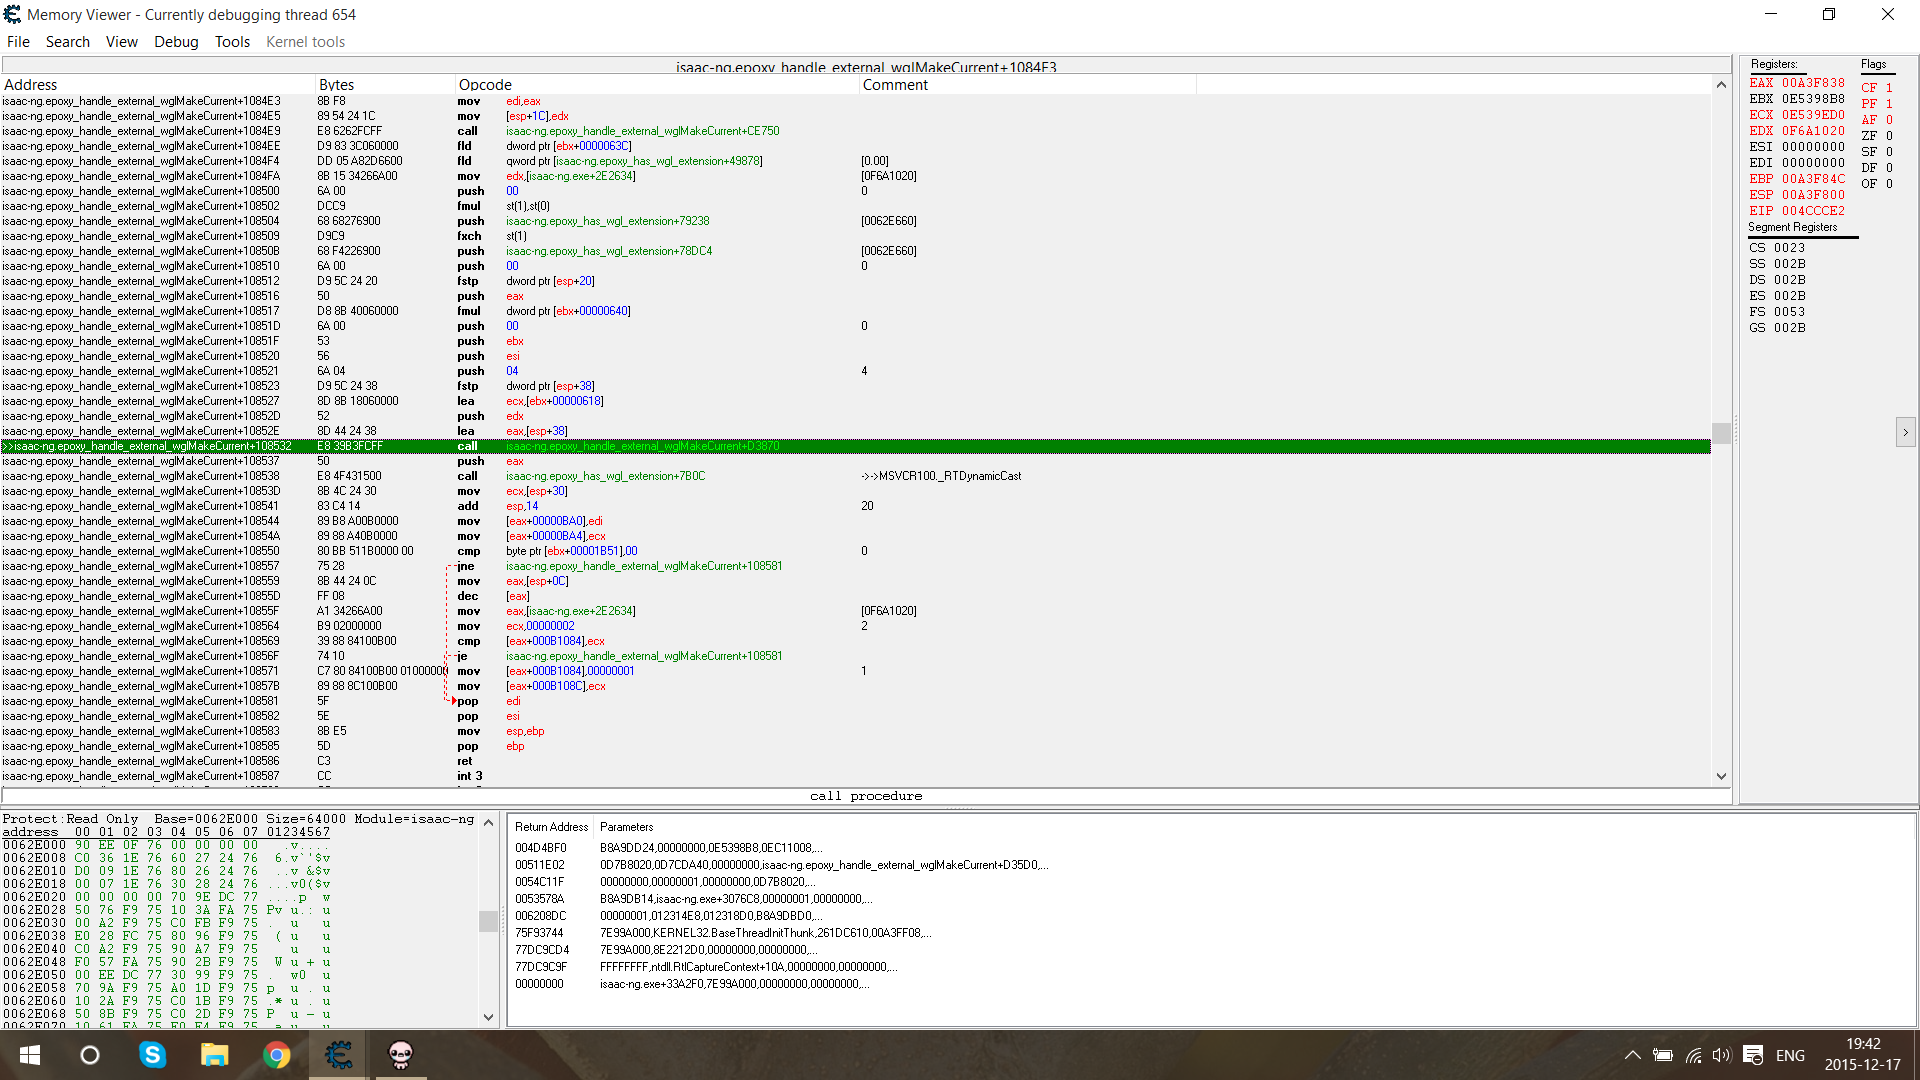
Task: Open File Explorer from the taskbar
Action: coord(214,1054)
